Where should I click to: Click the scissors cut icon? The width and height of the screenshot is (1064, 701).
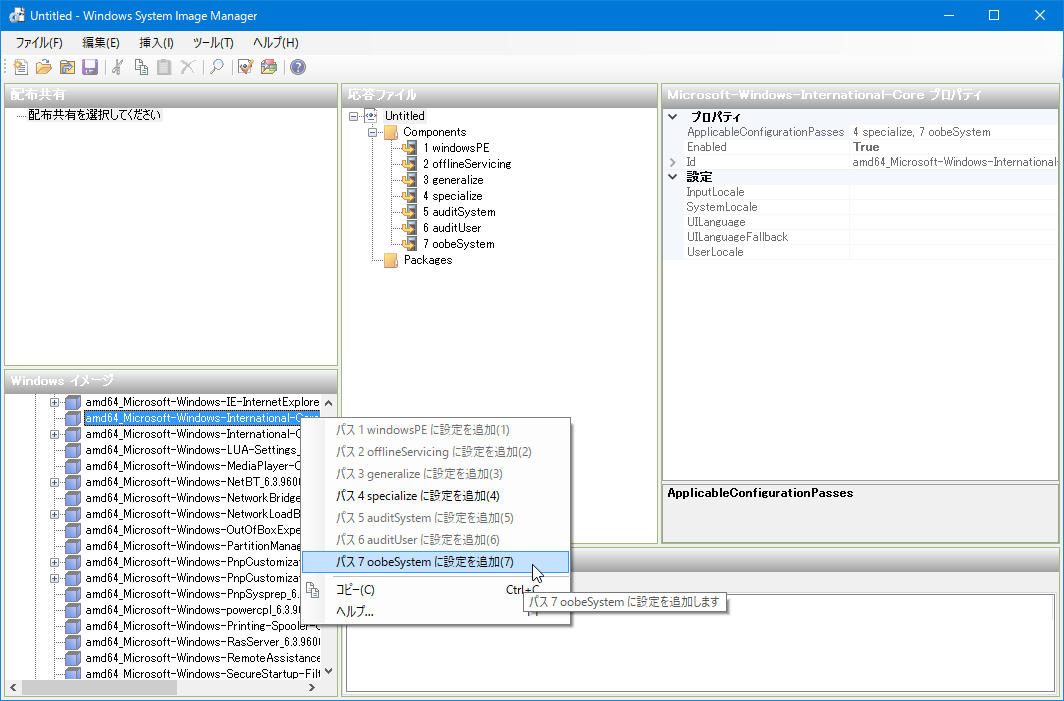pyautogui.click(x=118, y=67)
